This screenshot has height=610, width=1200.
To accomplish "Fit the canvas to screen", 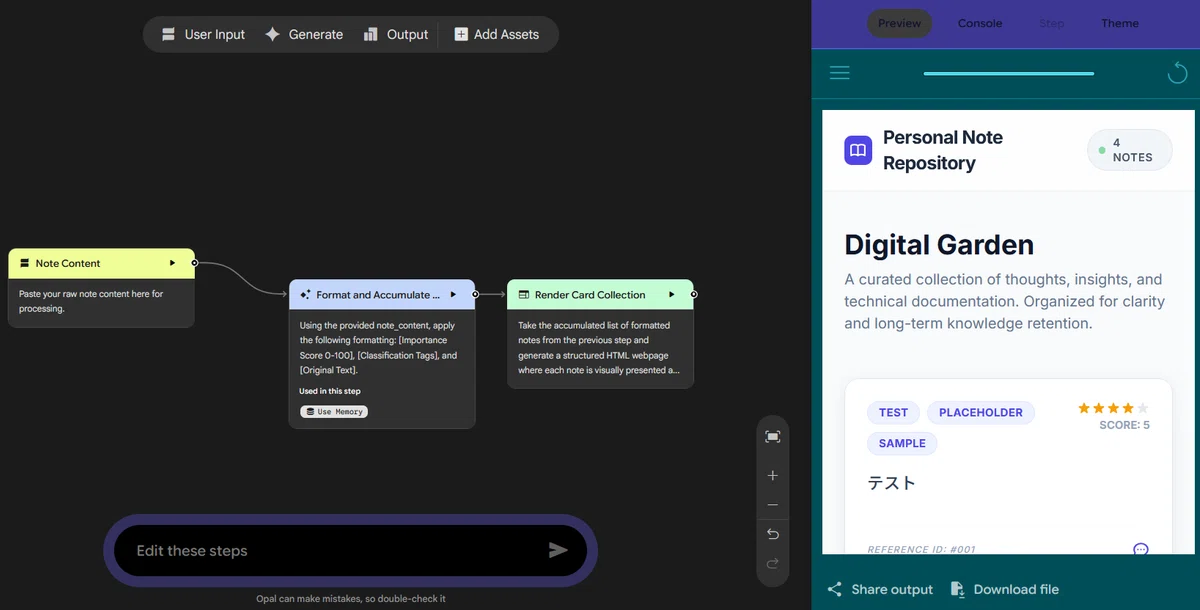I will pyautogui.click(x=772, y=437).
